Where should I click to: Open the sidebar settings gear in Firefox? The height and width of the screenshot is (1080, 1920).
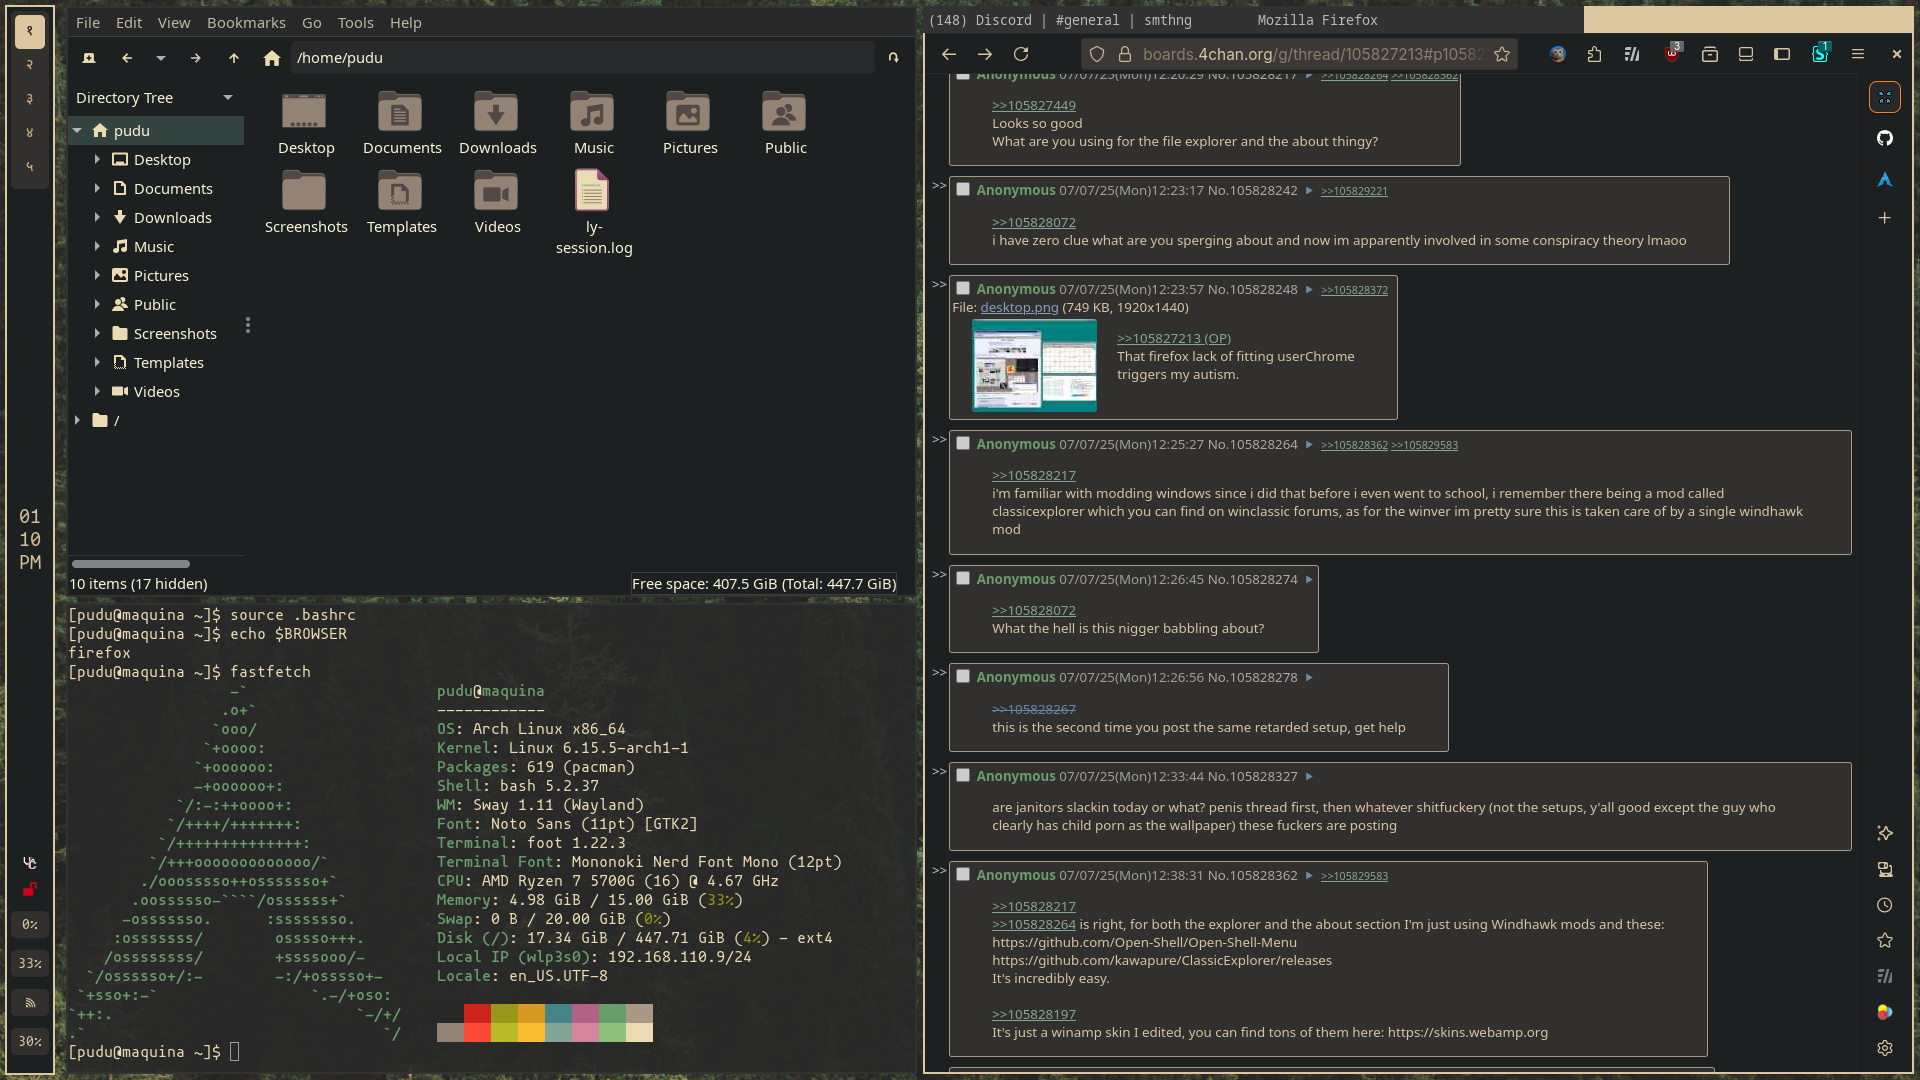pyautogui.click(x=1885, y=1048)
